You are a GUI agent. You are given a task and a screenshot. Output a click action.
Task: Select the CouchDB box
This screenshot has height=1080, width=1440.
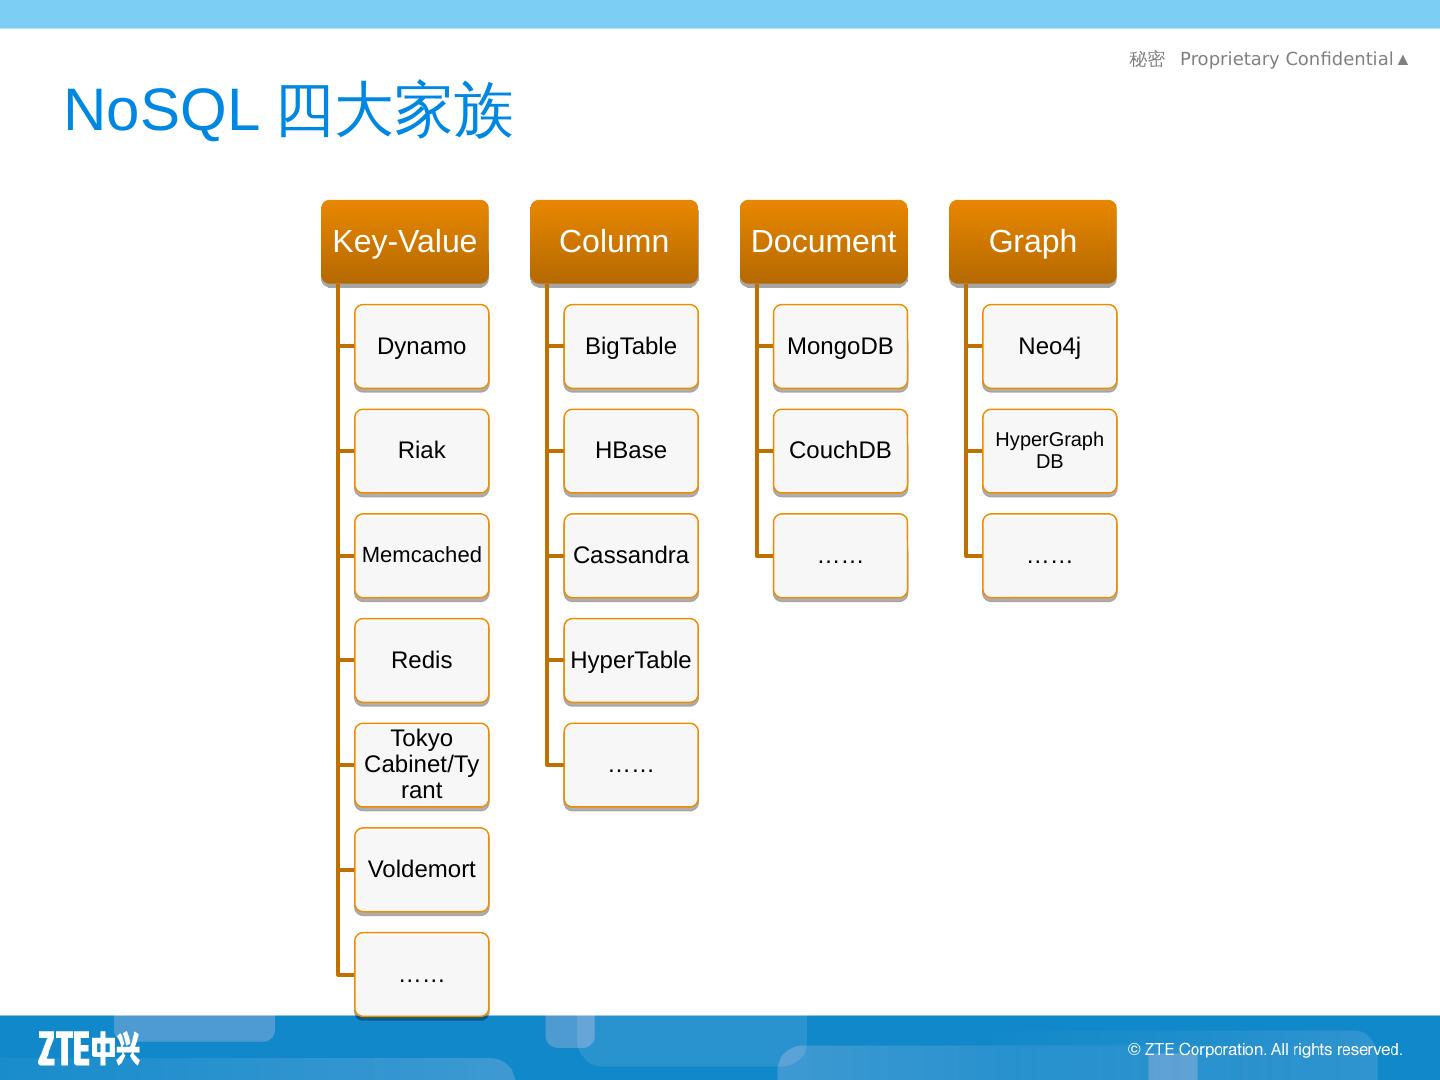[840, 451]
